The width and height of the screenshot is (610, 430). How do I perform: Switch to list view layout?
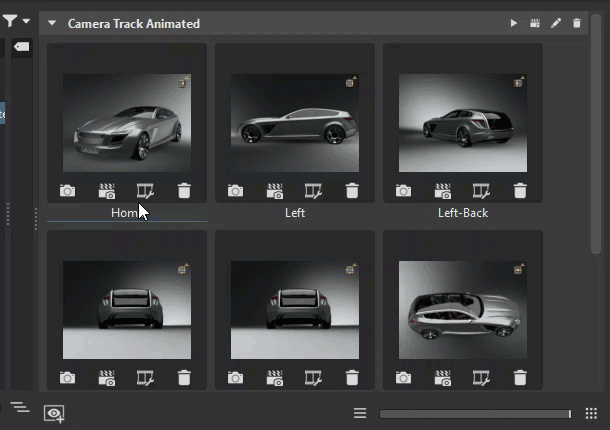(360, 413)
